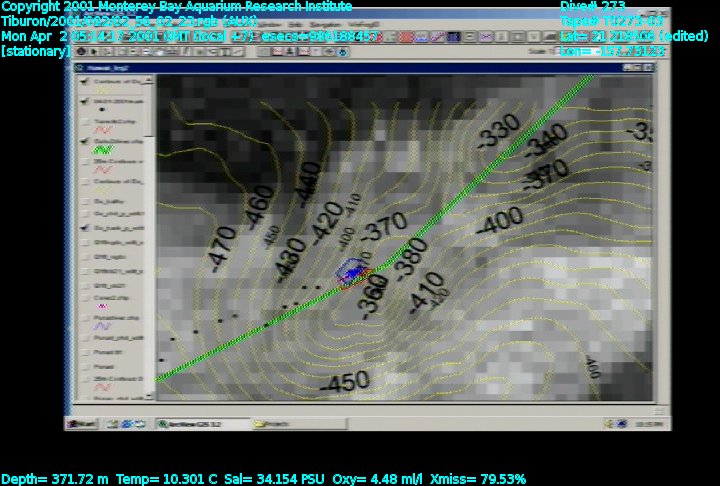Toggle checkbox of layer with blue line symbol
The width and height of the screenshot is (720, 486).
[85, 318]
